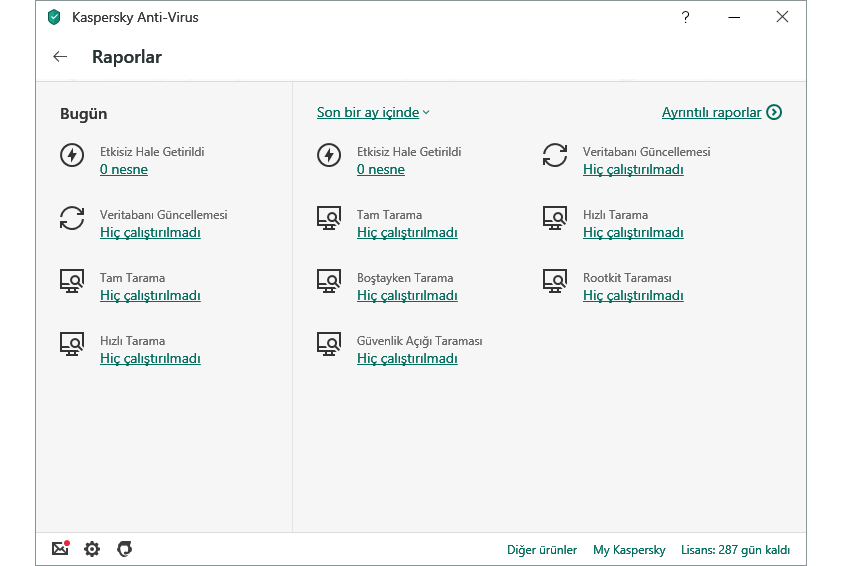The width and height of the screenshot is (844, 566).
Task: Click the Lisans: 287 gün kaldı link
Action: coord(735,550)
